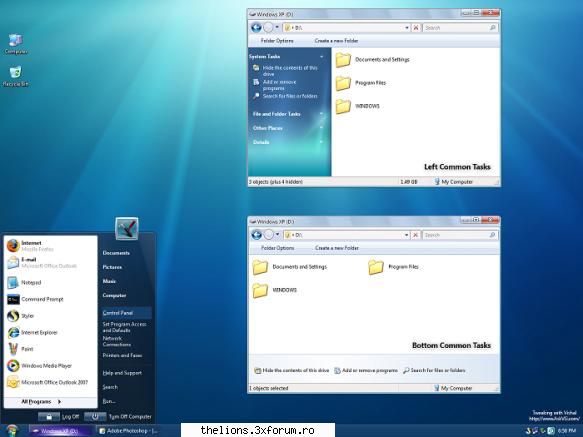Open Network Connections from Start menu
Image resolution: width=583 pixels, height=437 pixels.
coord(116,341)
